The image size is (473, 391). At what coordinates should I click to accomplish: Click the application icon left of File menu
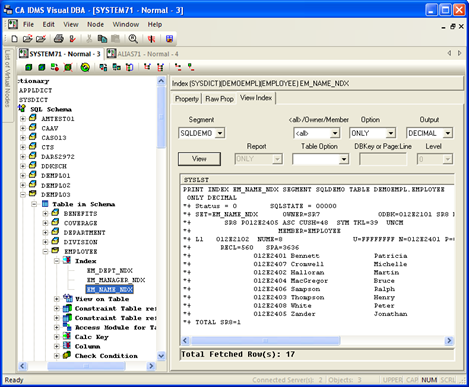tap(13, 24)
